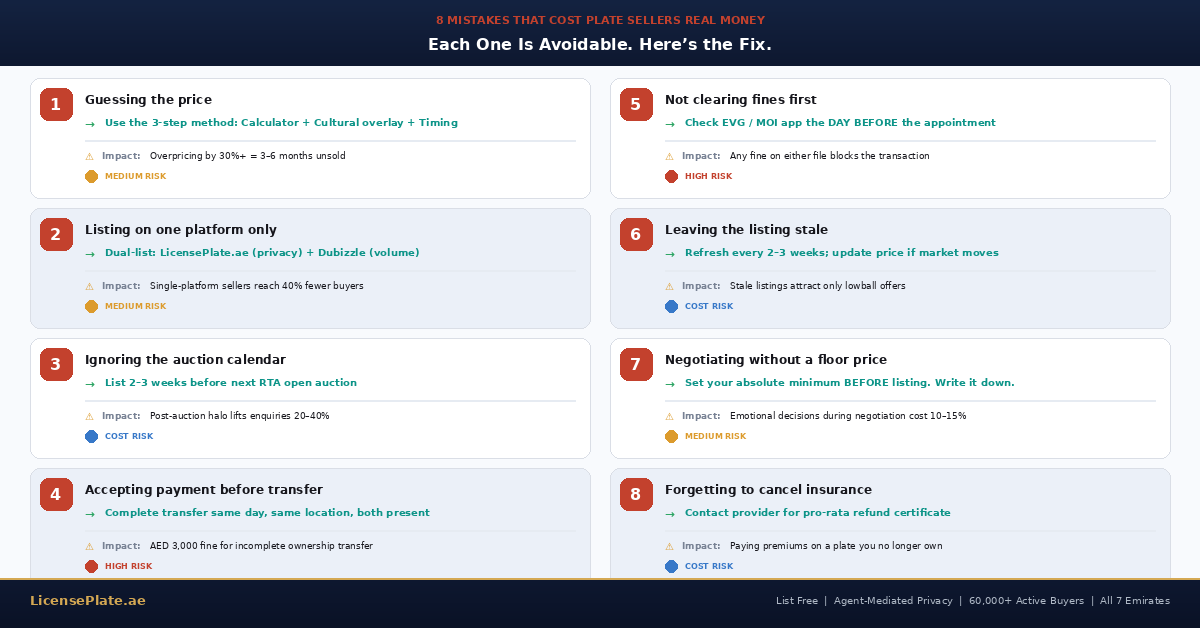Select 'Accepting payment before transfer' title
The width and height of the screenshot is (1200, 628).
203,490
